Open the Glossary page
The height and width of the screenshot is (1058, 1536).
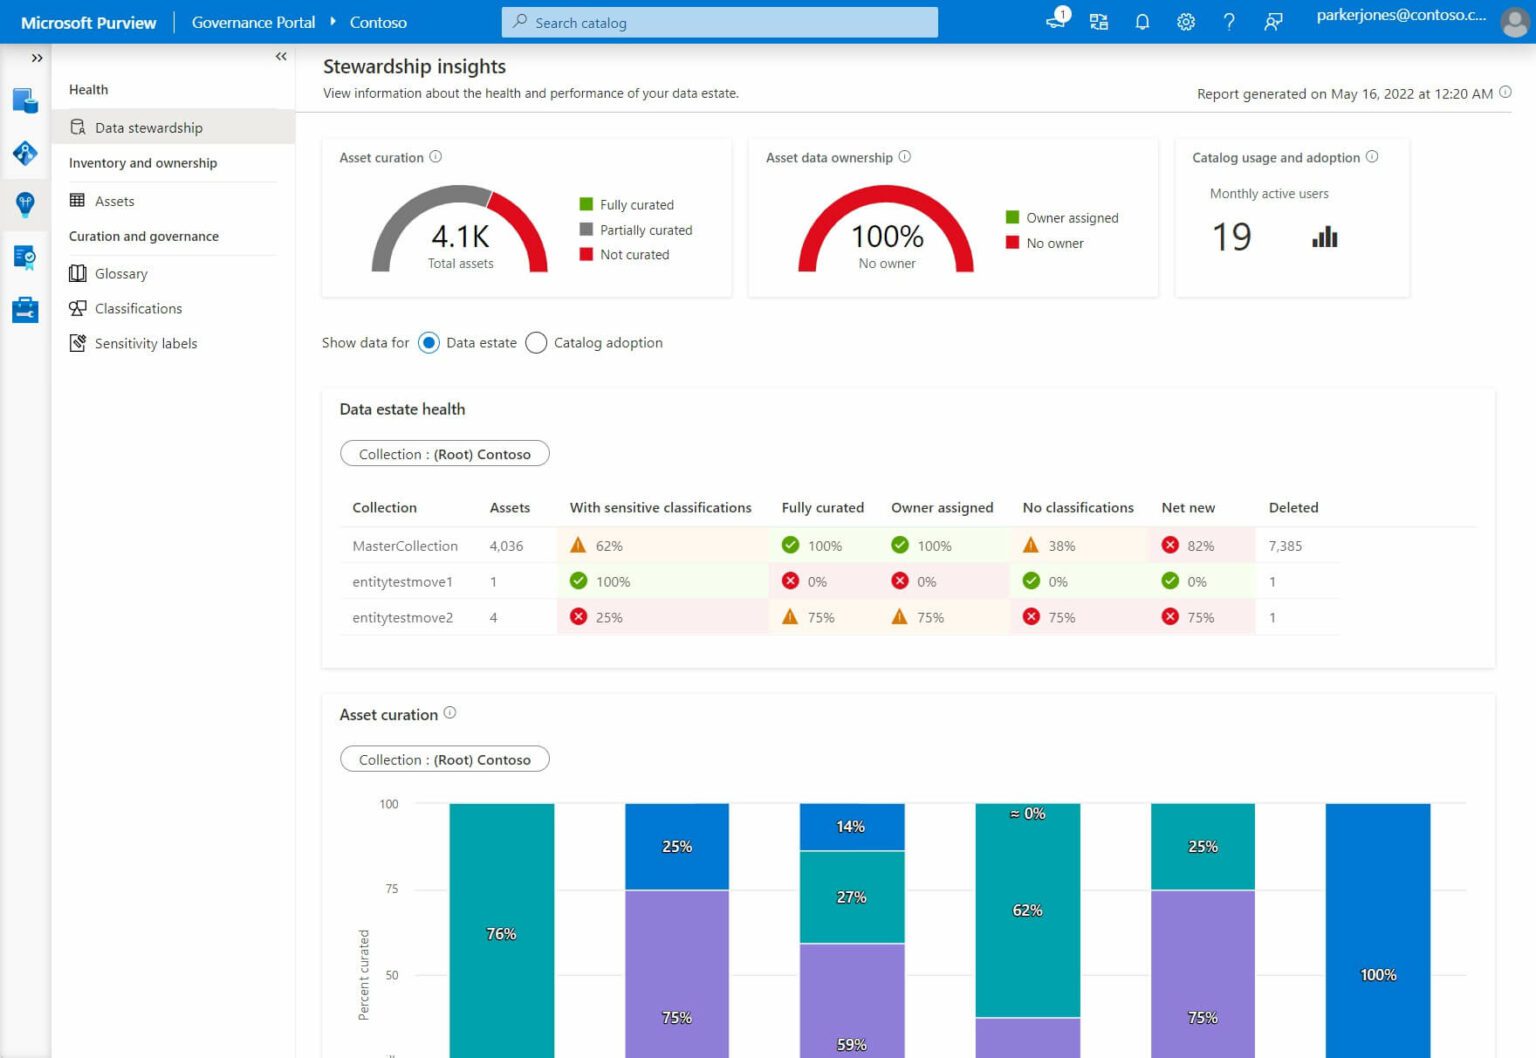(121, 273)
